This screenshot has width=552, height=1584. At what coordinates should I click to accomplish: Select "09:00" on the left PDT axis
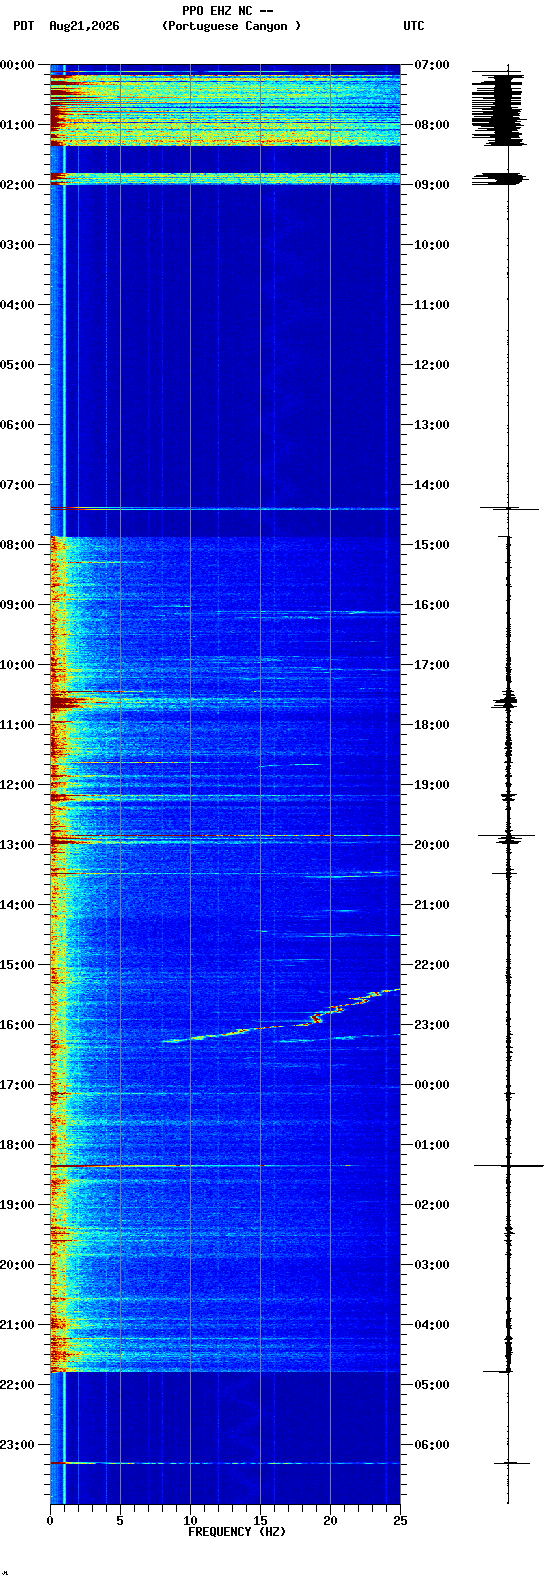17,604
